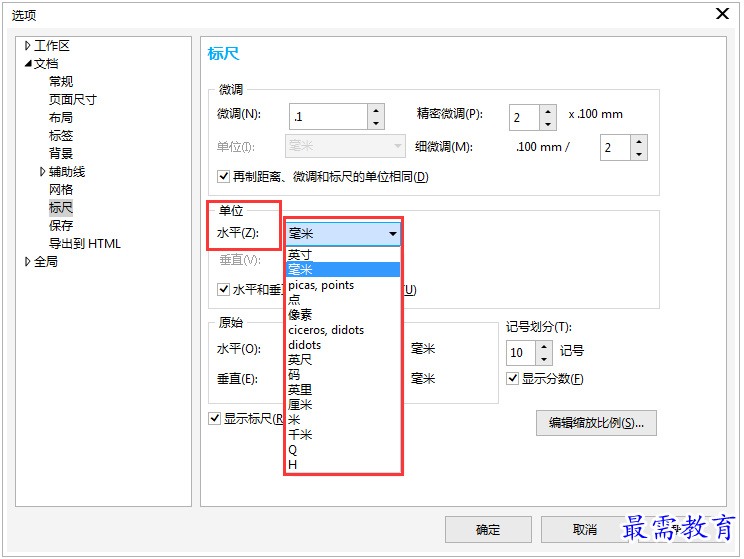Viewport: 744px width, 559px height.
Task: Choose 英寸 from the units list
Action: point(343,255)
